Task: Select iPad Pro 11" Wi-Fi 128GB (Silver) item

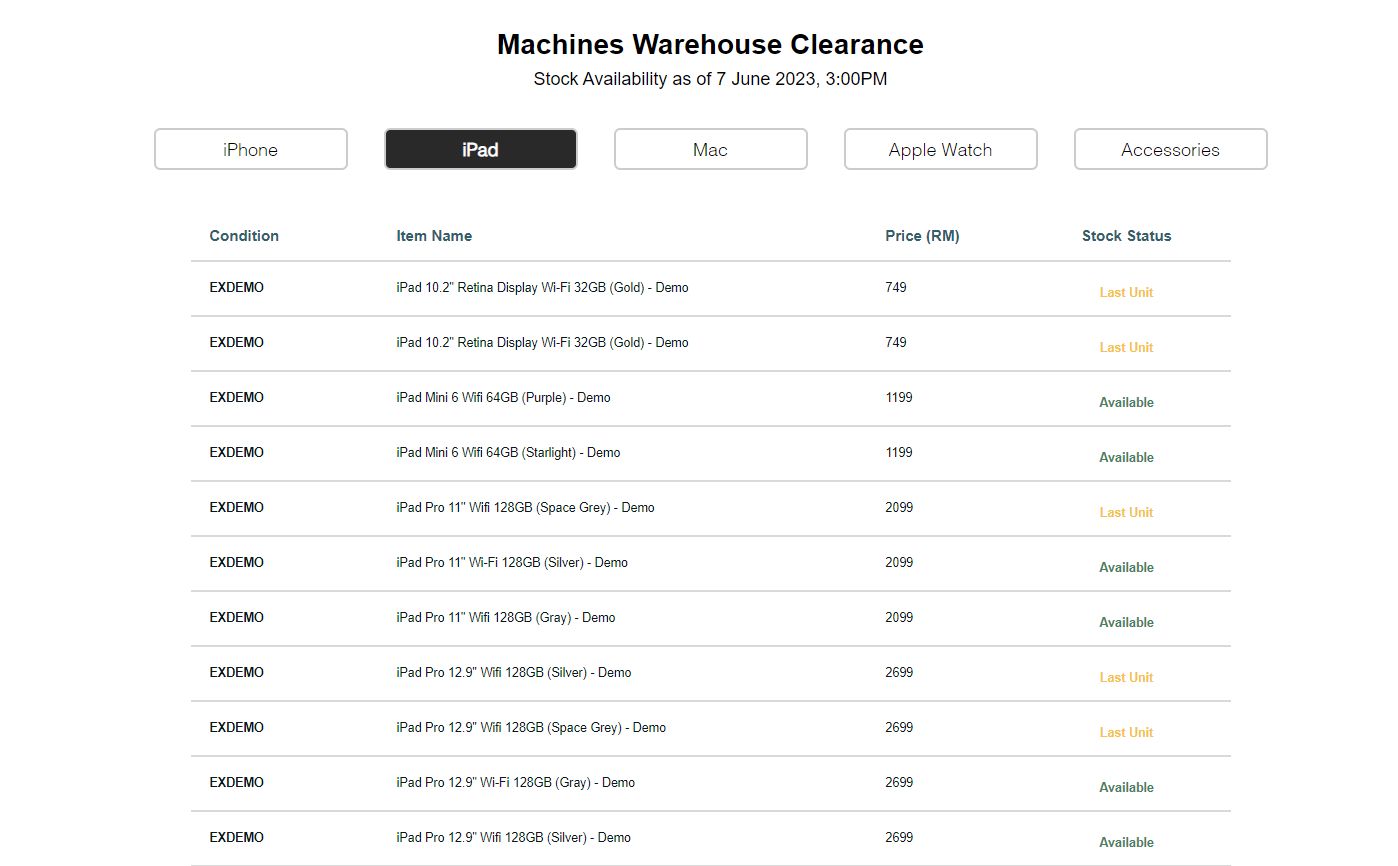Action: (x=512, y=562)
